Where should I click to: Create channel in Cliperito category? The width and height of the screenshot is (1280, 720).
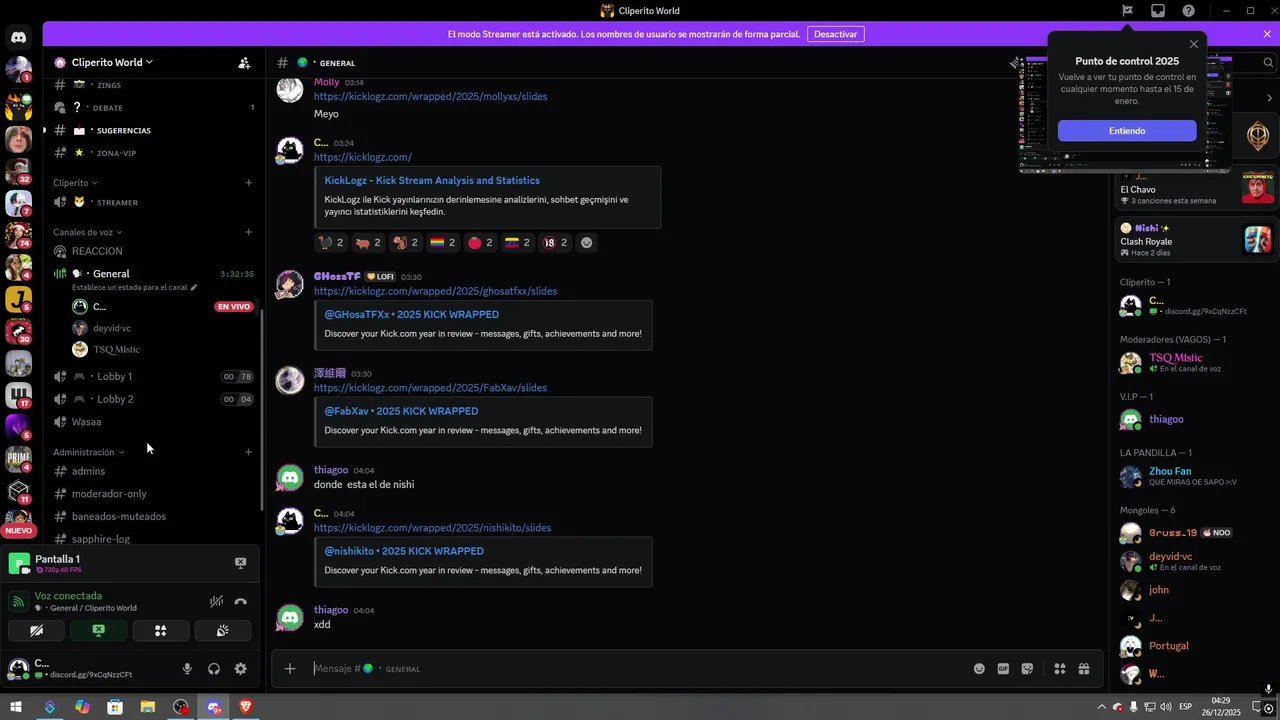[248, 183]
